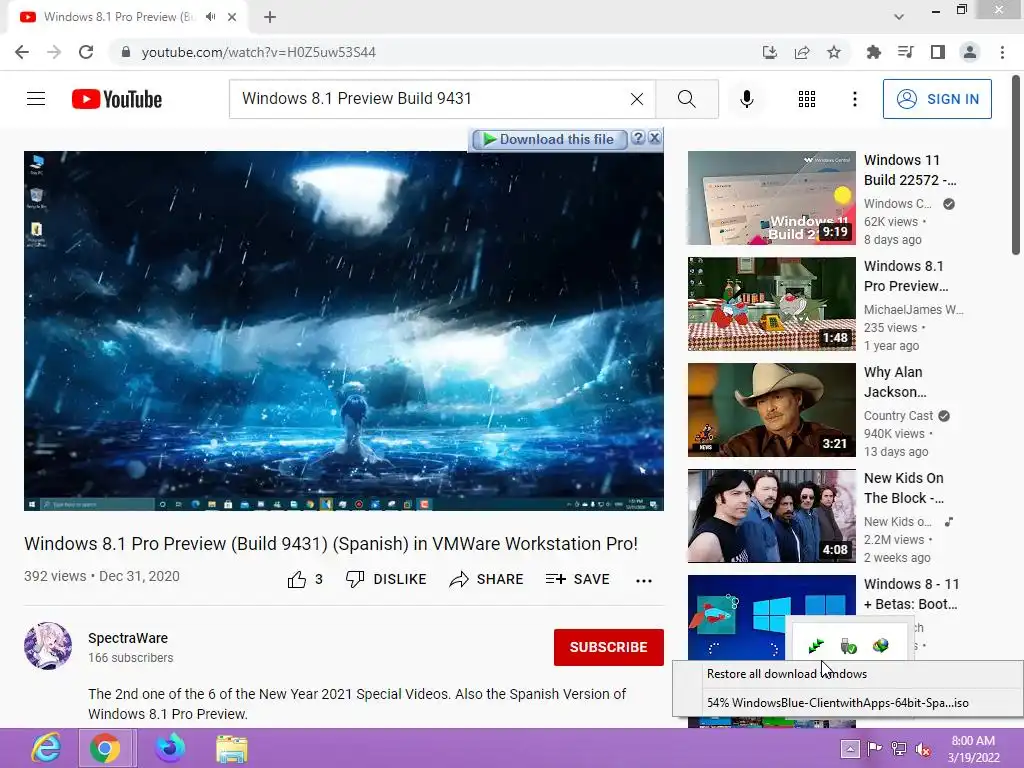This screenshot has width=1024, height=768.
Task: Click the video player to pause
Action: tap(344, 330)
